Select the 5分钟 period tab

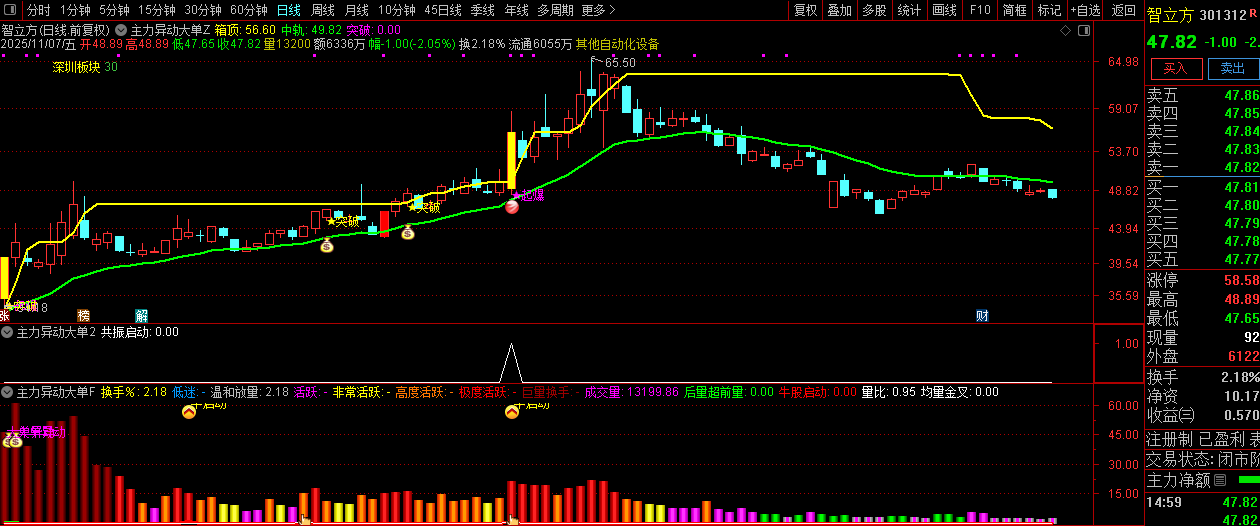point(114,10)
